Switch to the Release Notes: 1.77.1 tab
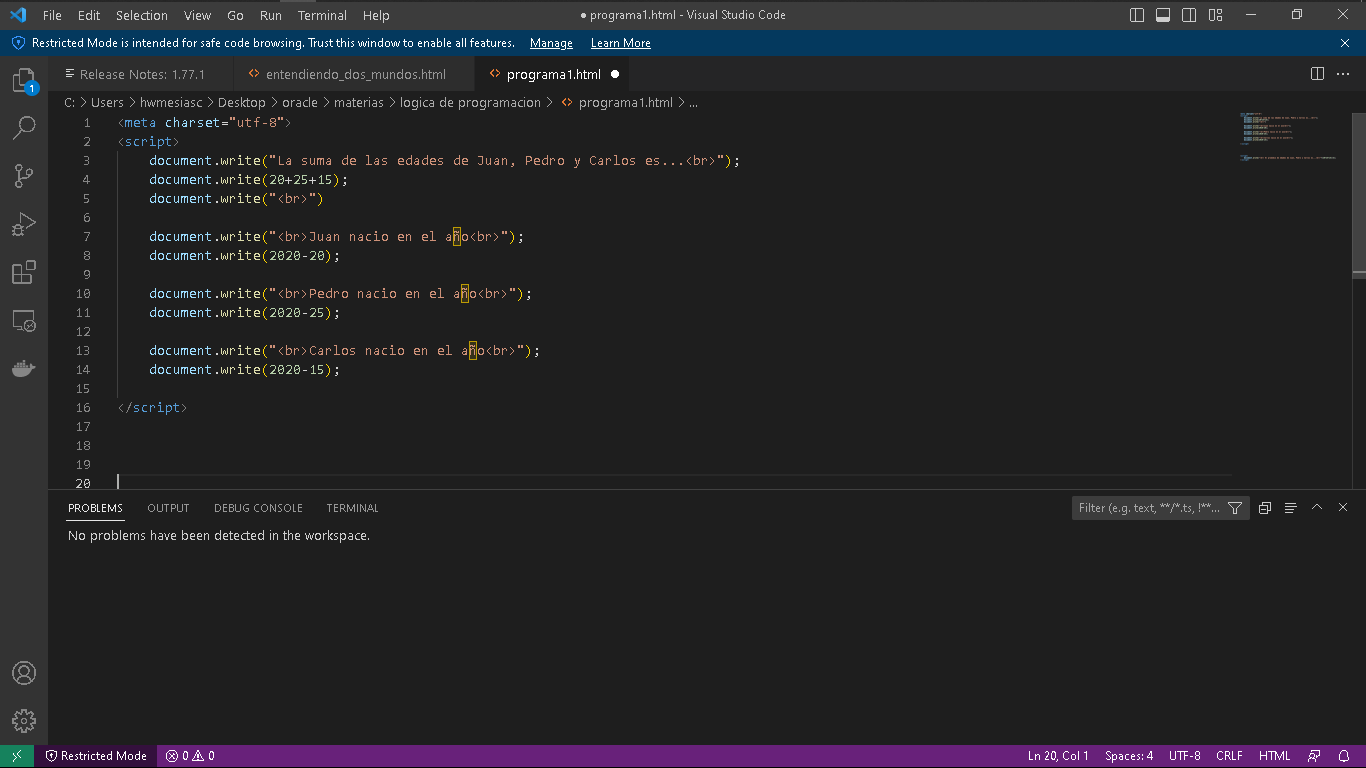This screenshot has width=1366, height=768. (x=141, y=74)
